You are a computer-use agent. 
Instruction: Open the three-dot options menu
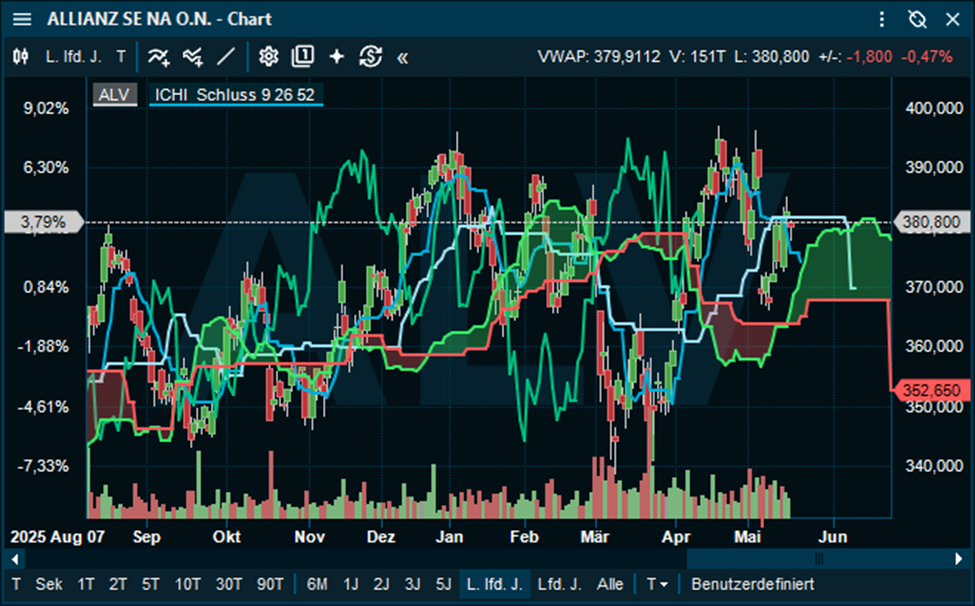[x=882, y=19]
